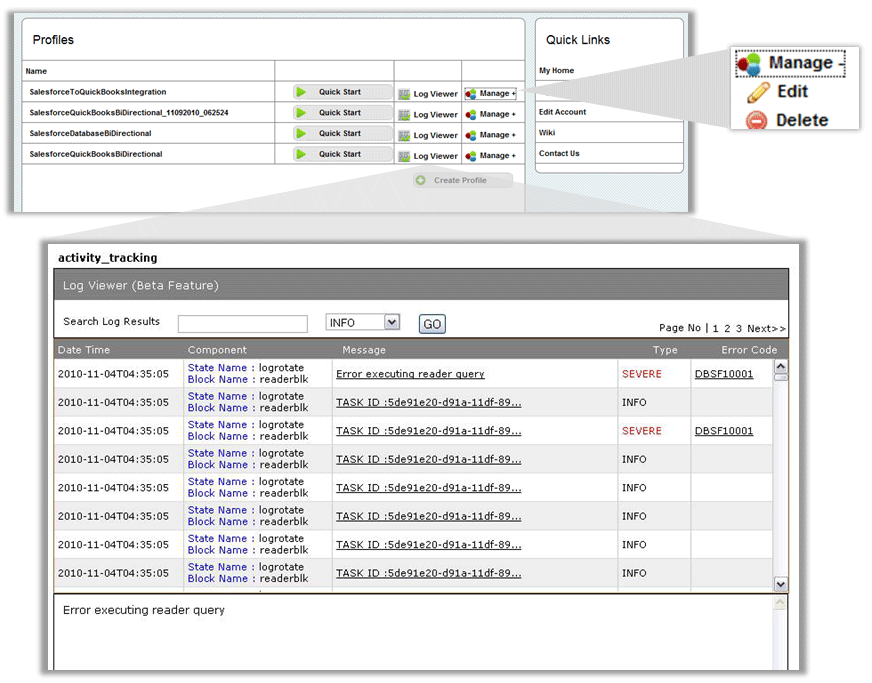This screenshot has height=683, width=872.
Task: Open Log Viewer icon for SalesforceDatabaseBiDirectional
Action: (x=404, y=135)
